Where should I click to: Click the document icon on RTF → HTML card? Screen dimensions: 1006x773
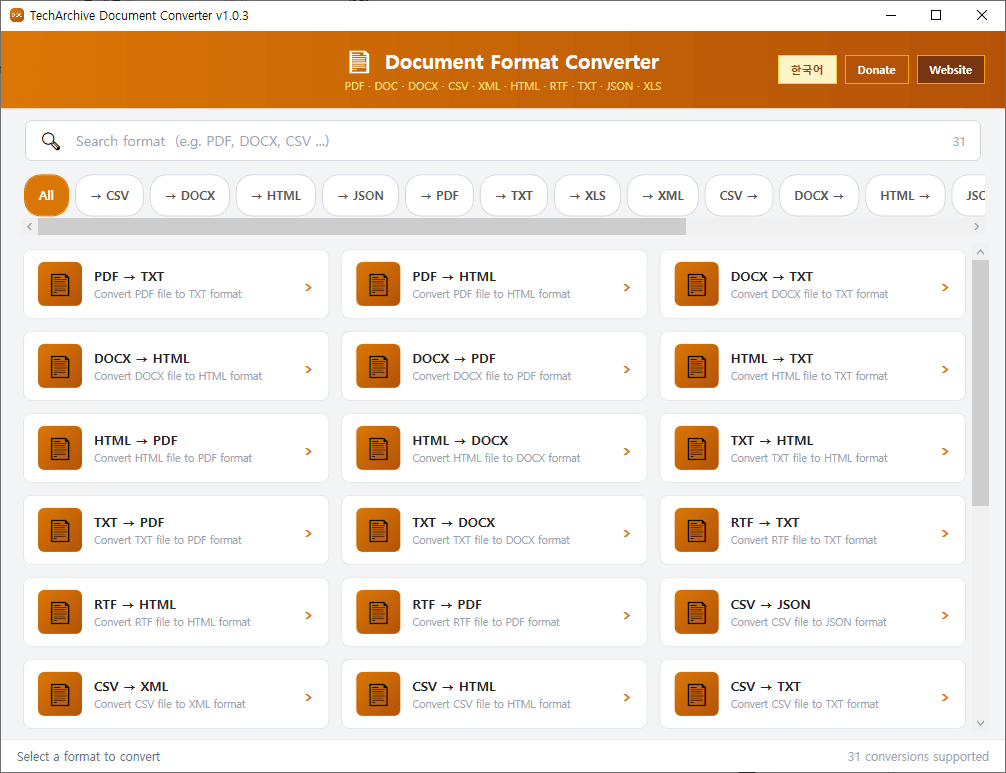pyautogui.click(x=59, y=613)
